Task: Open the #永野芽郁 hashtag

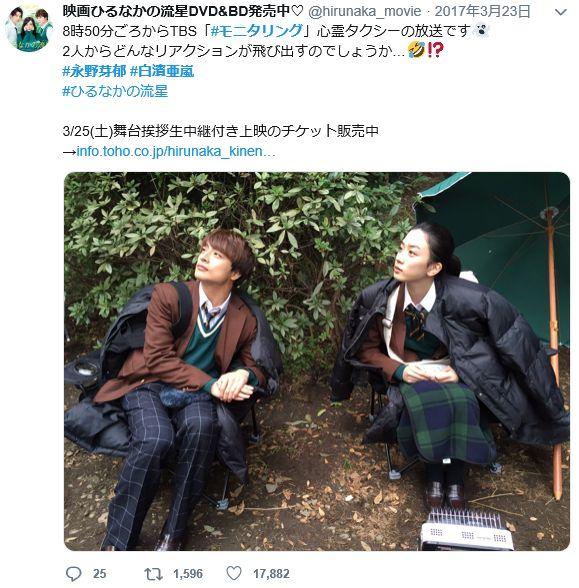Action: pyautogui.click(x=94, y=71)
